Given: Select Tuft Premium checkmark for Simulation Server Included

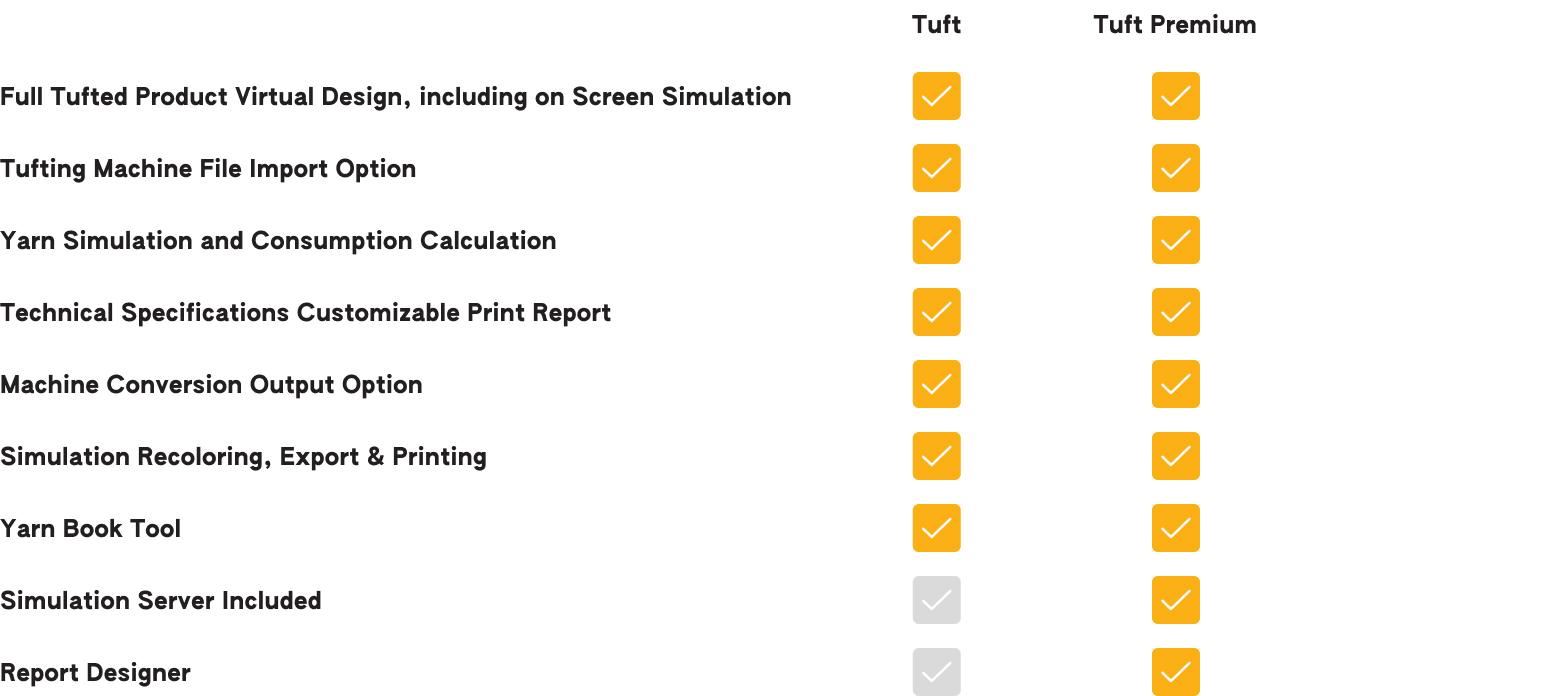Looking at the screenshot, I should point(1175,600).
